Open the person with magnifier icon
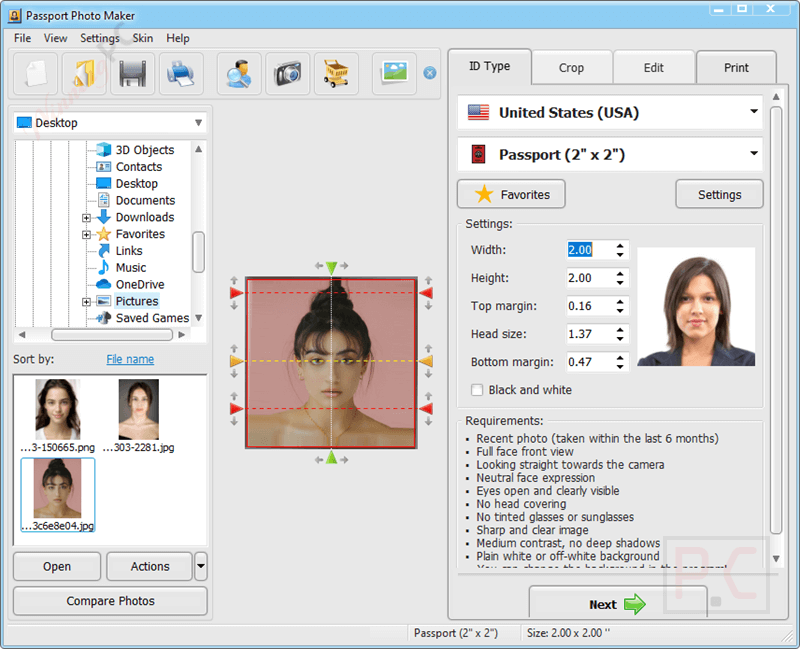This screenshot has width=800, height=649. (x=239, y=74)
